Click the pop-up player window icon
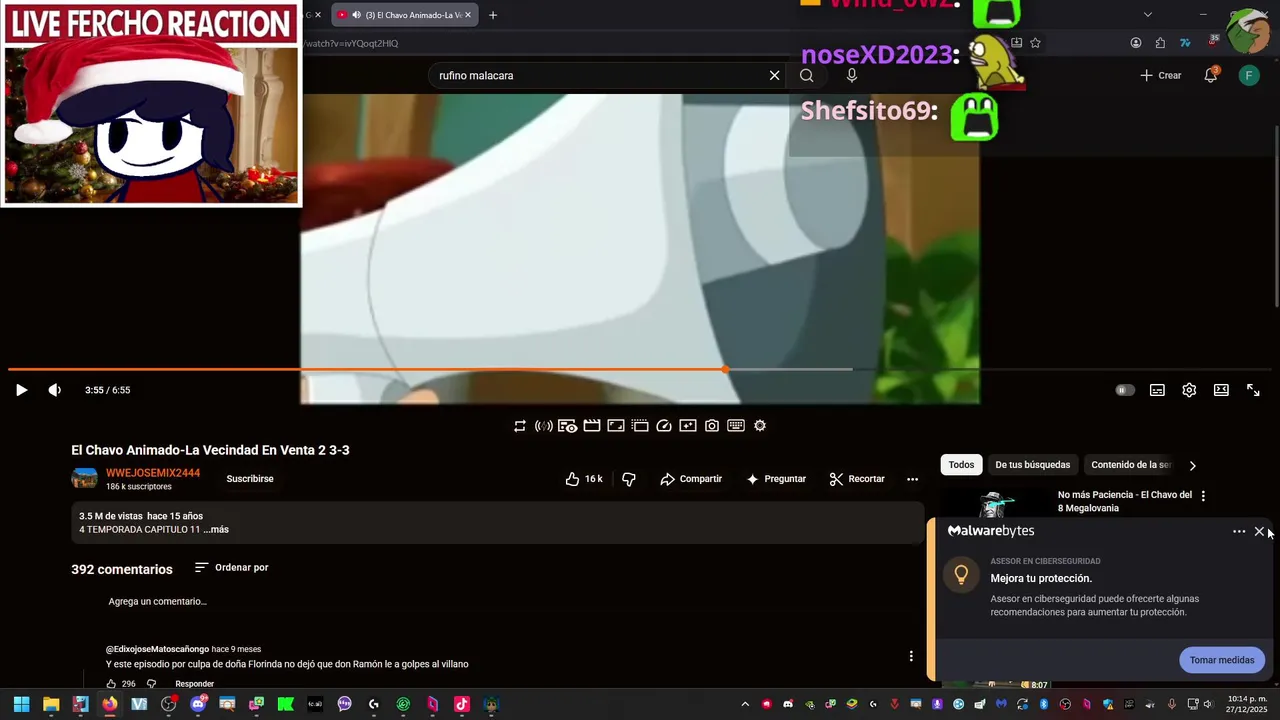Image resolution: width=1280 pixels, height=720 pixels. [x=640, y=426]
